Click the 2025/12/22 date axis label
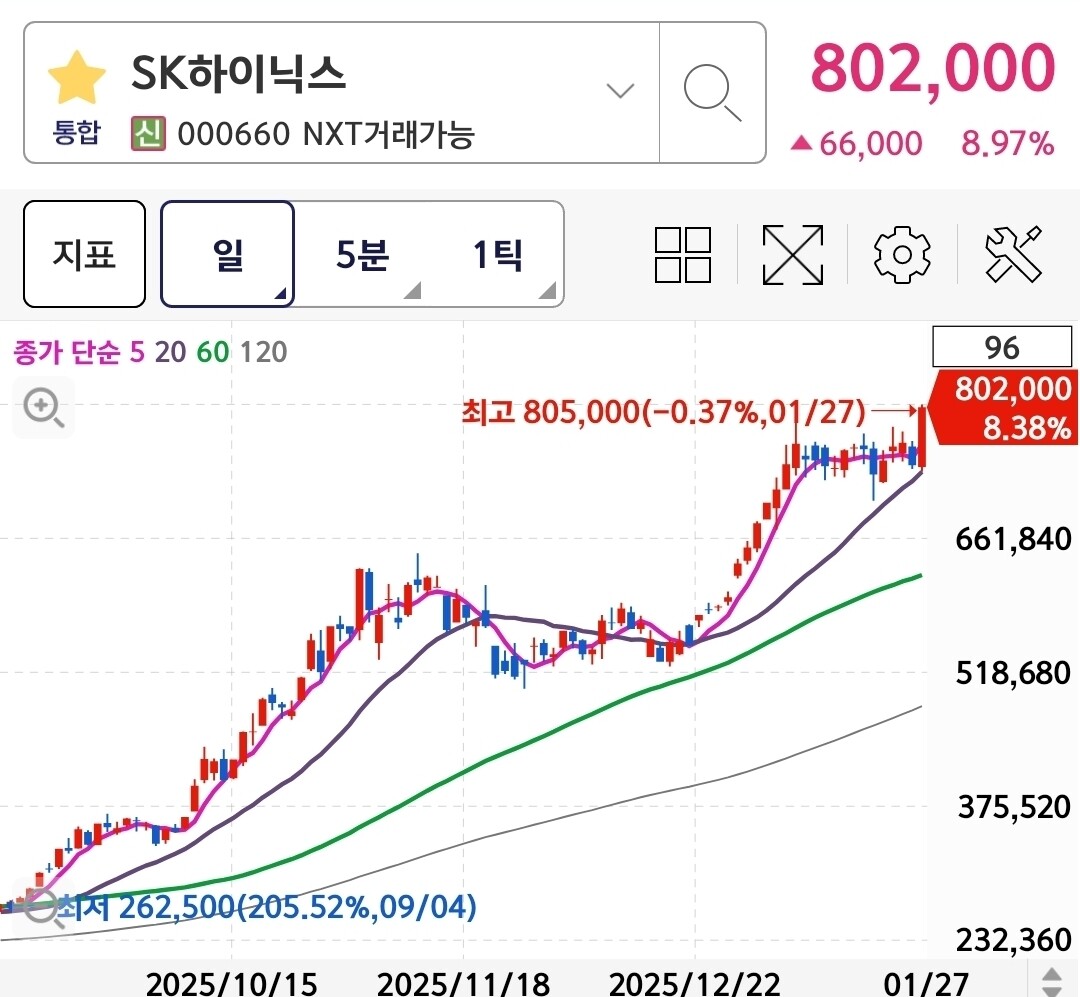 click(x=694, y=983)
